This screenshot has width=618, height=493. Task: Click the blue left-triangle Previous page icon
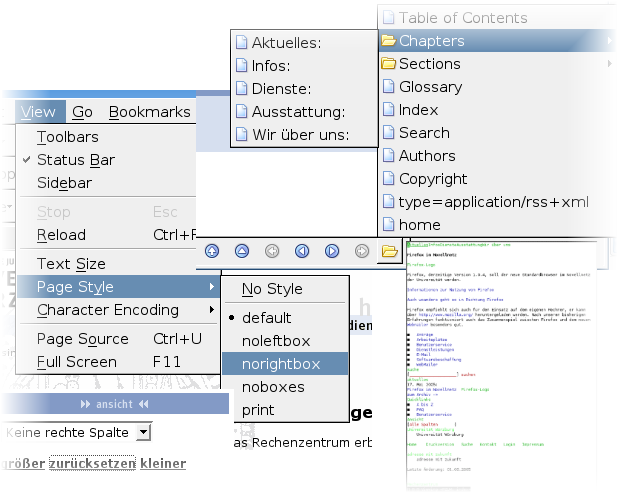[x=302, y=251]
